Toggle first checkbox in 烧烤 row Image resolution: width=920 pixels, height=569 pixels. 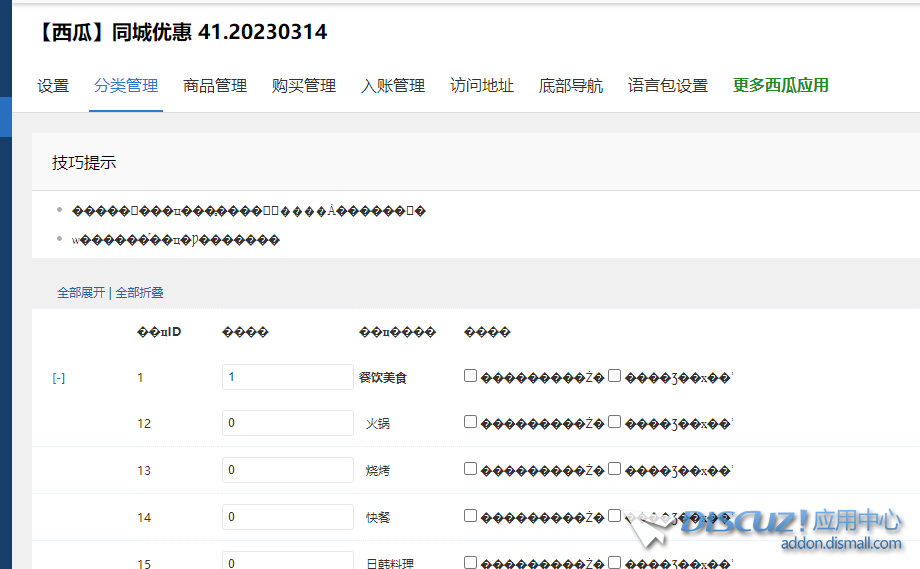click(x=471, y=469)
